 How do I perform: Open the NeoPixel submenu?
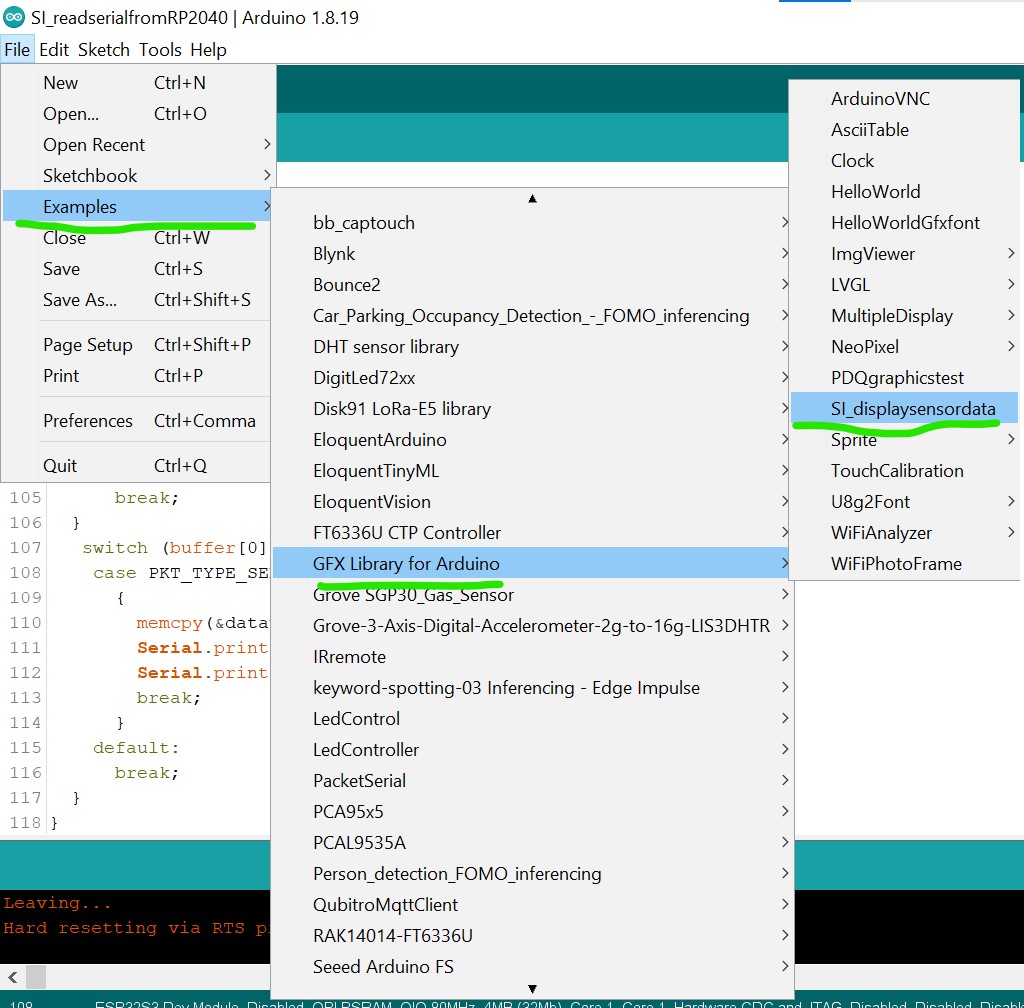tap(904, 347)
